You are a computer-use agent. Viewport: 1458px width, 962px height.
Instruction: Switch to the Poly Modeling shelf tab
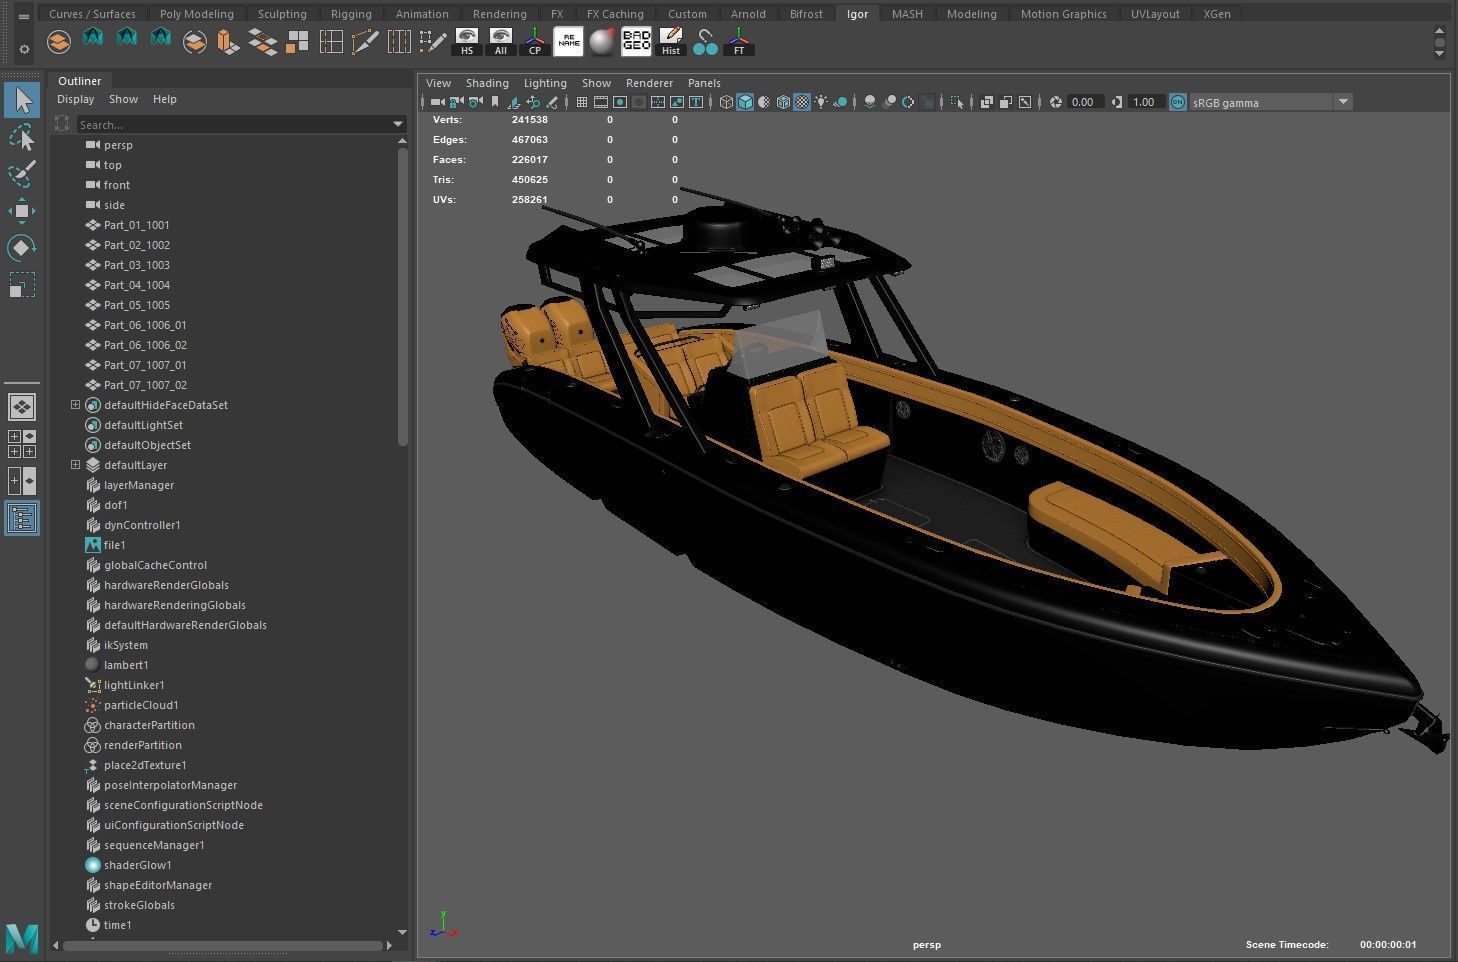(197, 14)
